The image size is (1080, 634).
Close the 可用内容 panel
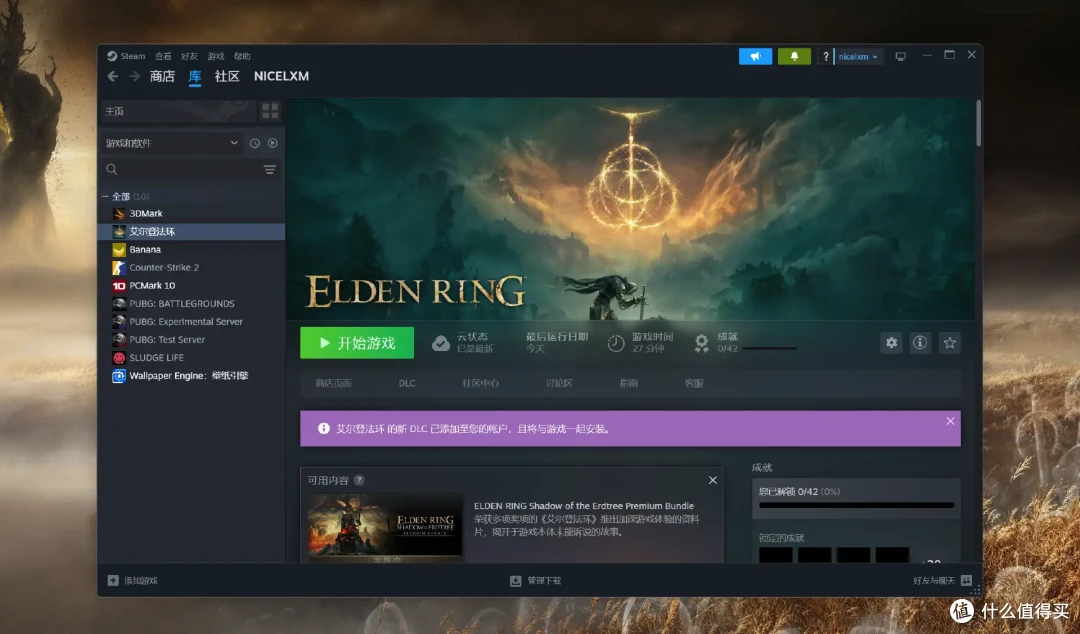713,480
